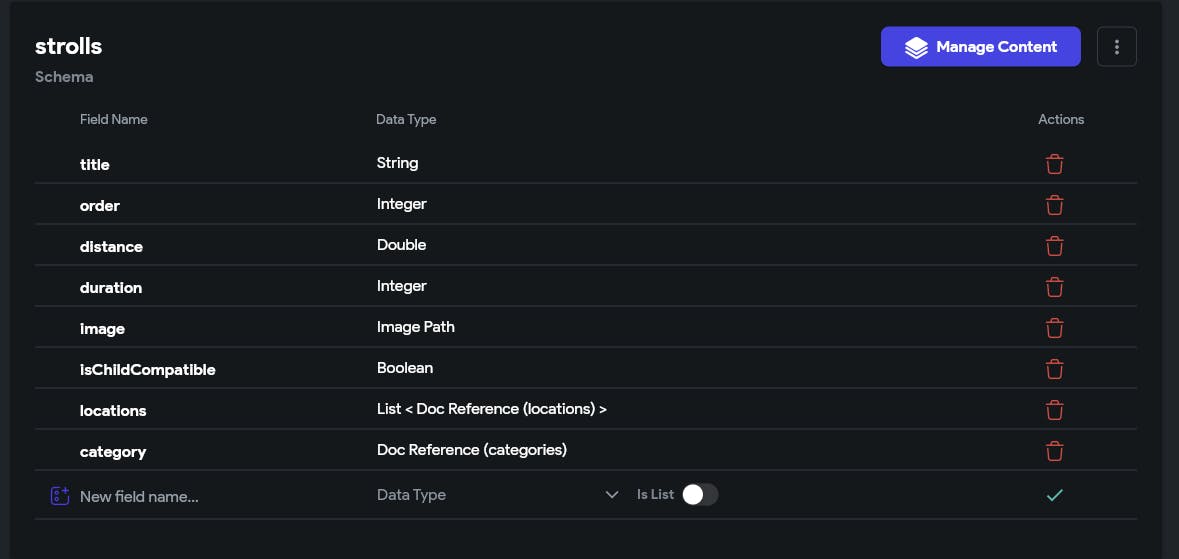The height and width of the screenshot is (559, 1179).
Task: Delete the order field
Action: 1054,205
